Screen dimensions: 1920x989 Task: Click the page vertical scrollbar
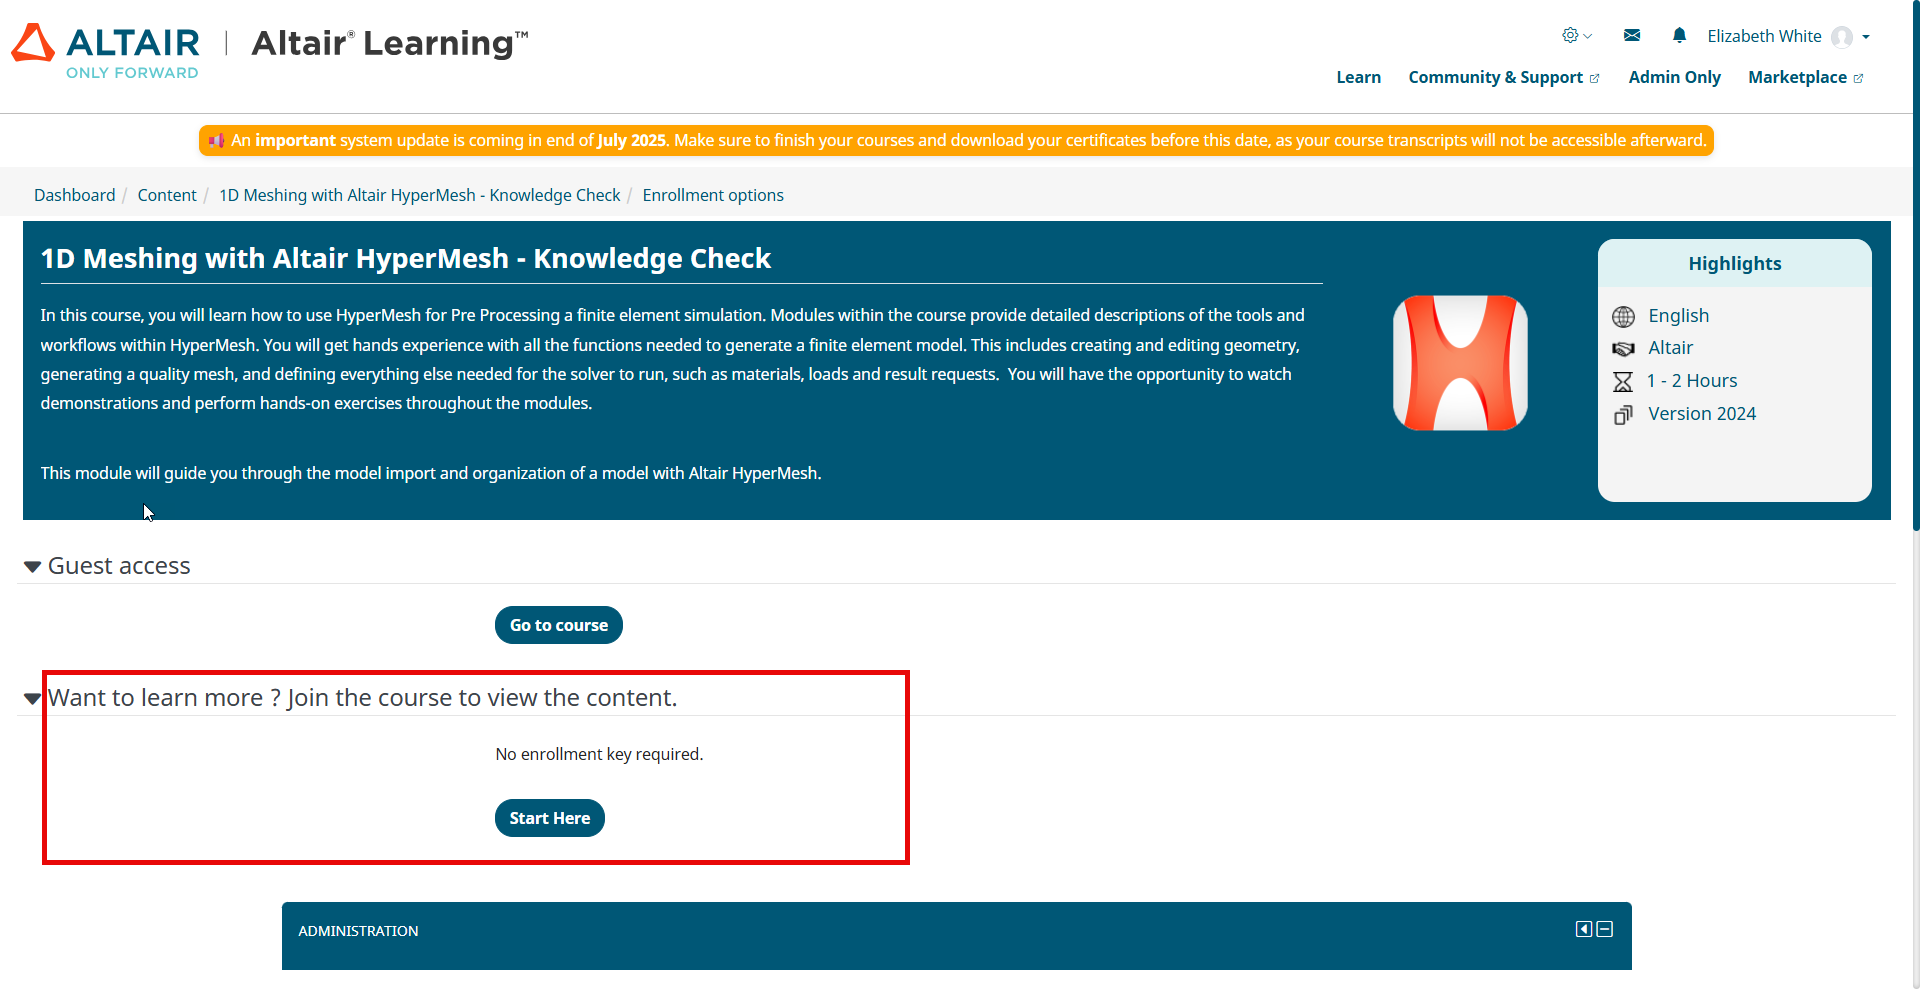coord(1916,265)
